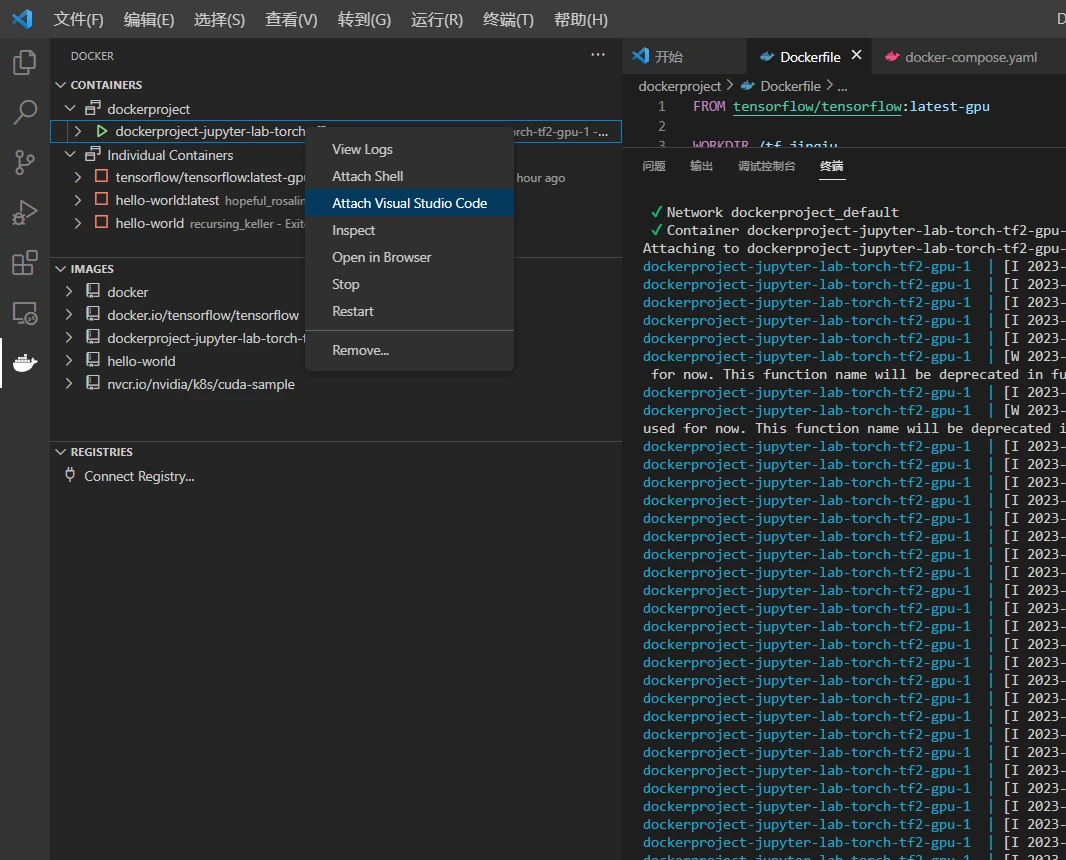Click the dockerproject-jupyter-lab-torch image icon
Screen dimensions: 1066x860
point(92,337)
